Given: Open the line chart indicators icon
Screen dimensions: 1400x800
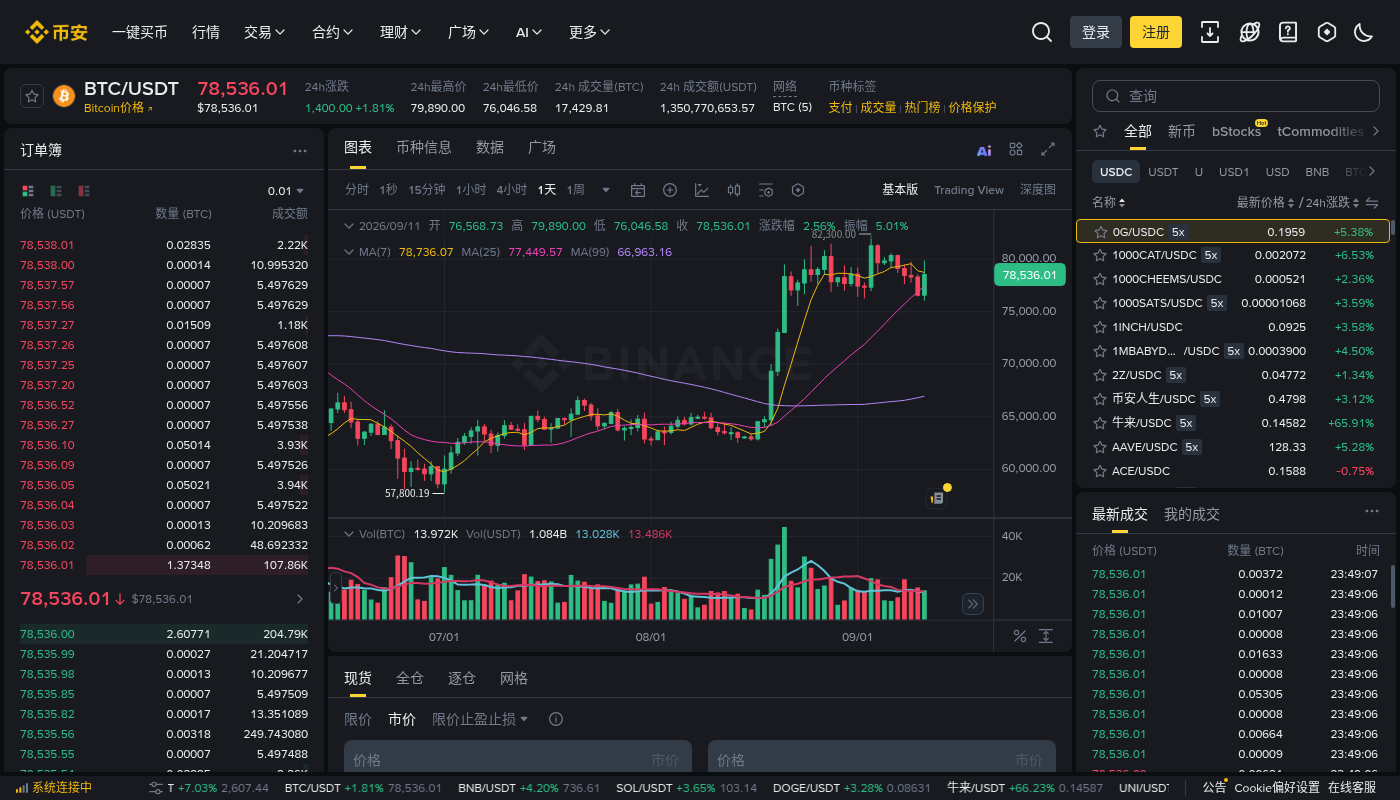Looking at the screenshot, I should 702,190.
